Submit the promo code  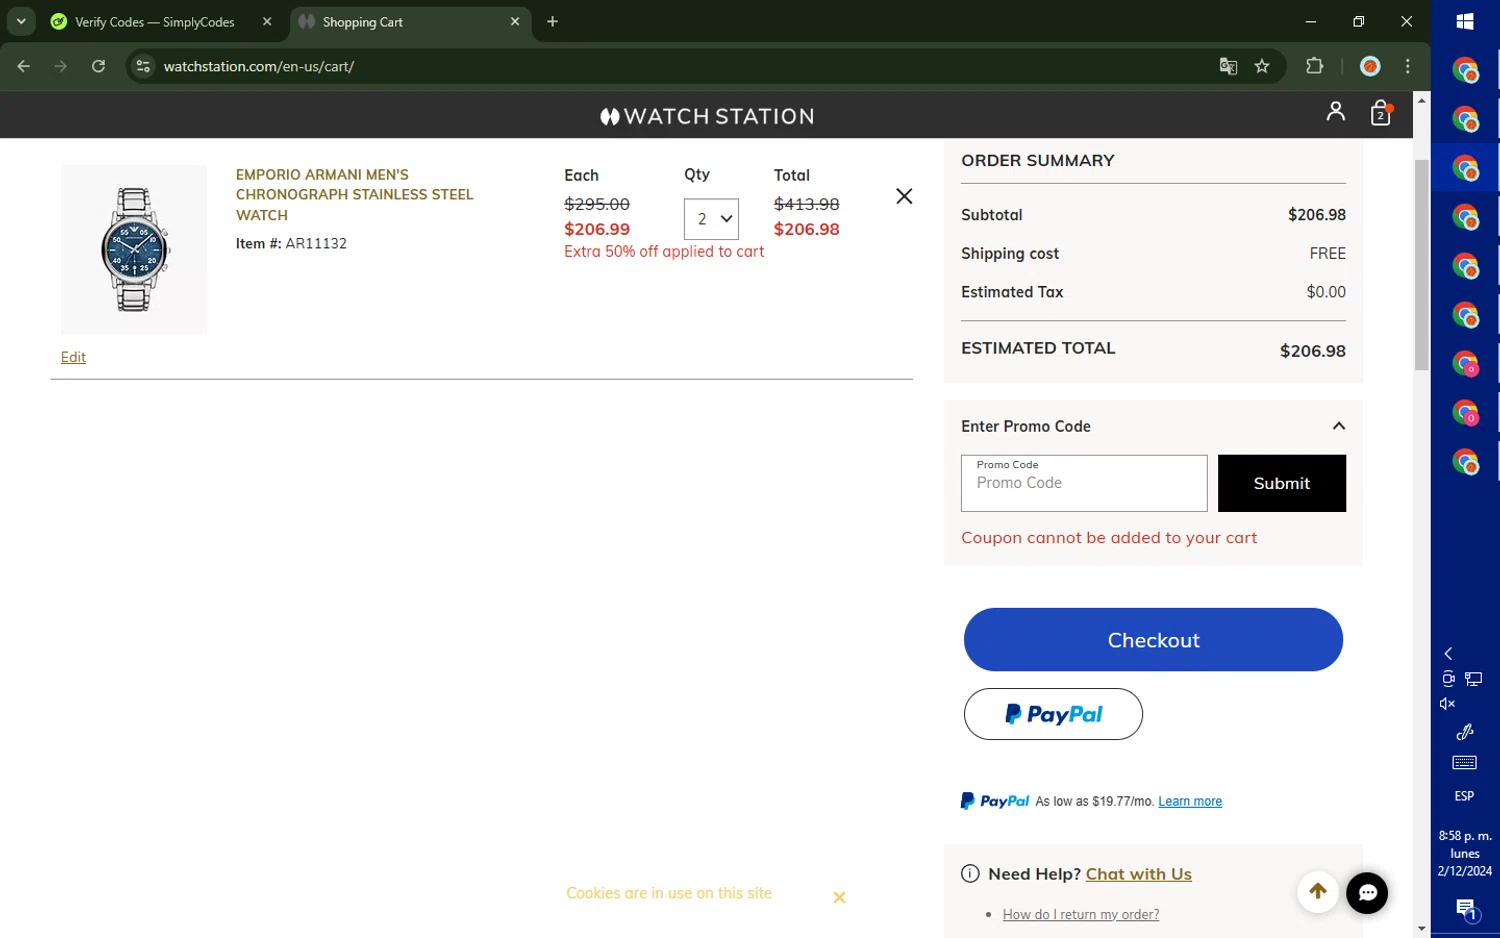1281,483
